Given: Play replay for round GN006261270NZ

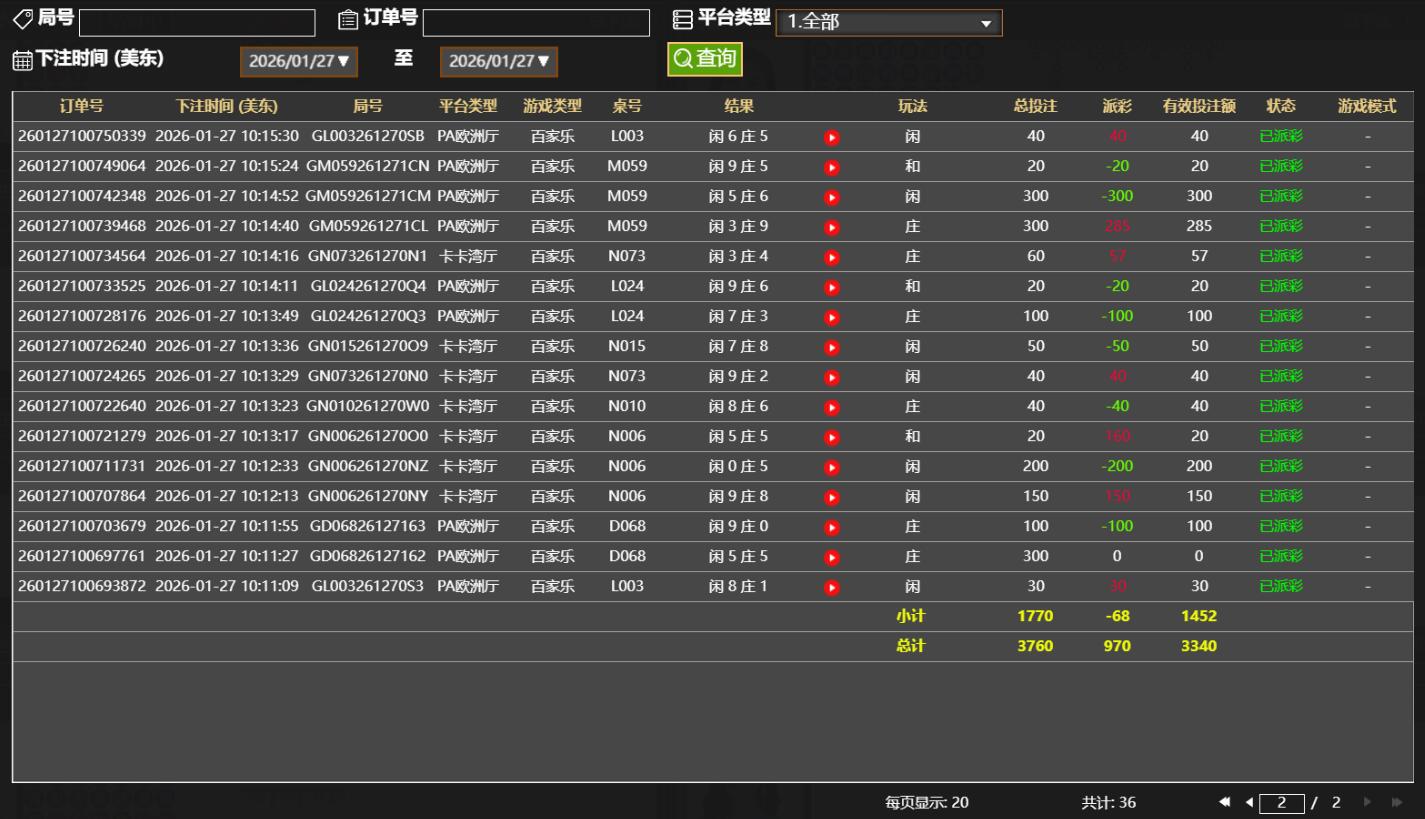Looking at the screenshot, I should (x=831, y=467).
